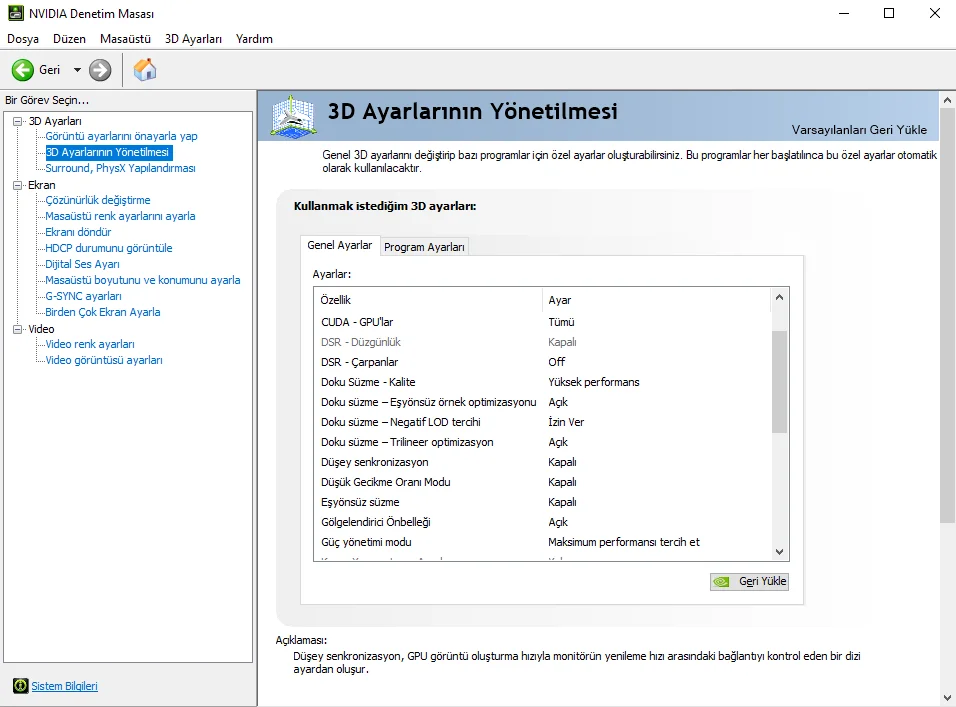Click the Off value for DSR Çarpanlar
Screen dimensions: 956x707
pos(557,362)
